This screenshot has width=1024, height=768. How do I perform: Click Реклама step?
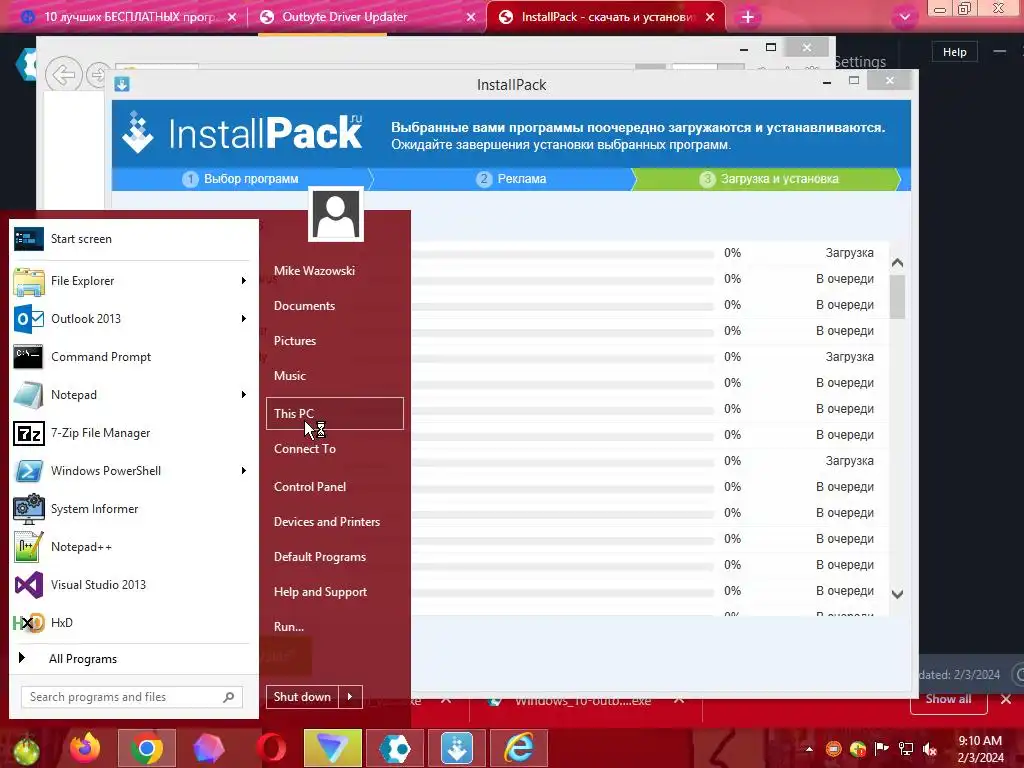511,179
